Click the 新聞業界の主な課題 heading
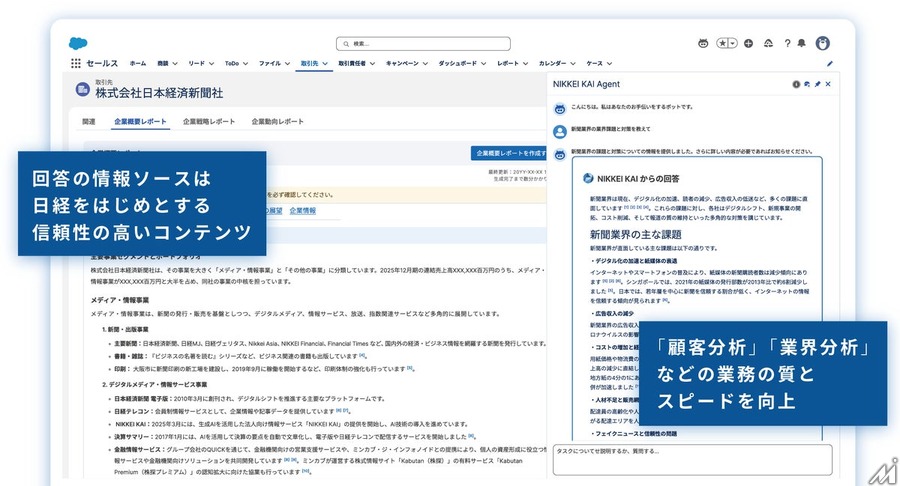Screen dimensions: 900x486 pos(635,235)
